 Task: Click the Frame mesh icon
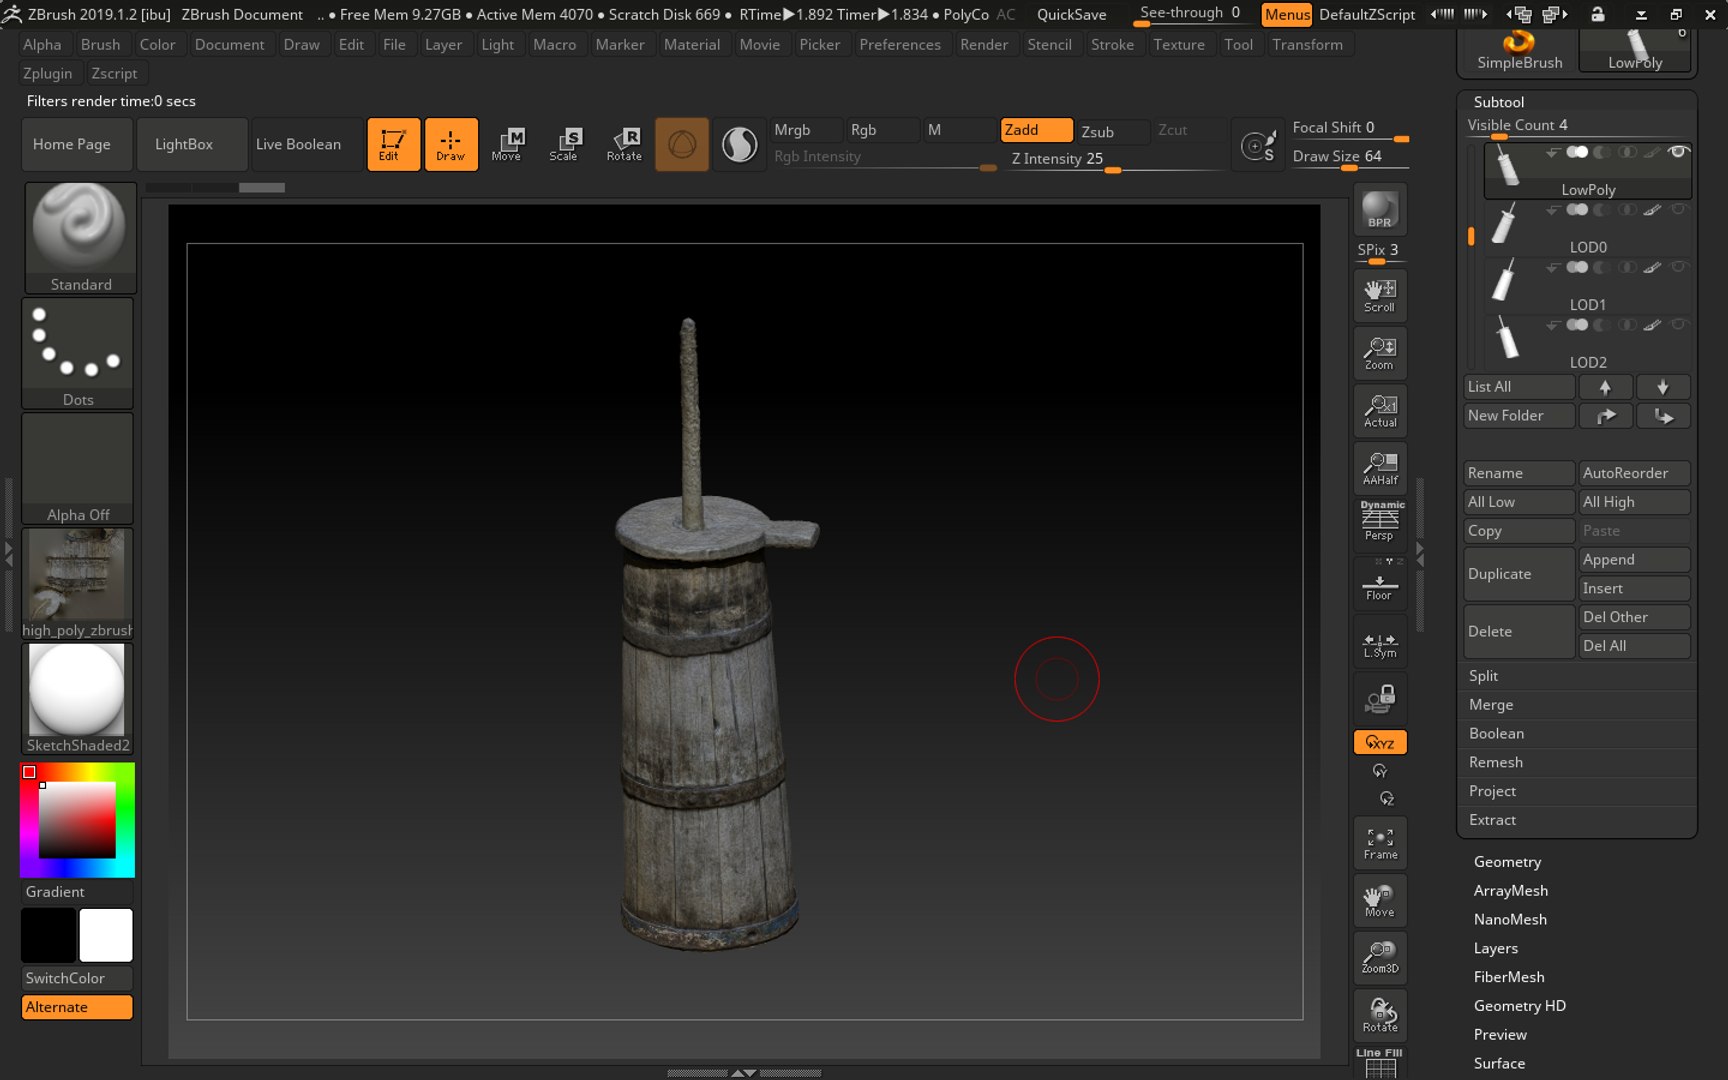[1380, 843]
